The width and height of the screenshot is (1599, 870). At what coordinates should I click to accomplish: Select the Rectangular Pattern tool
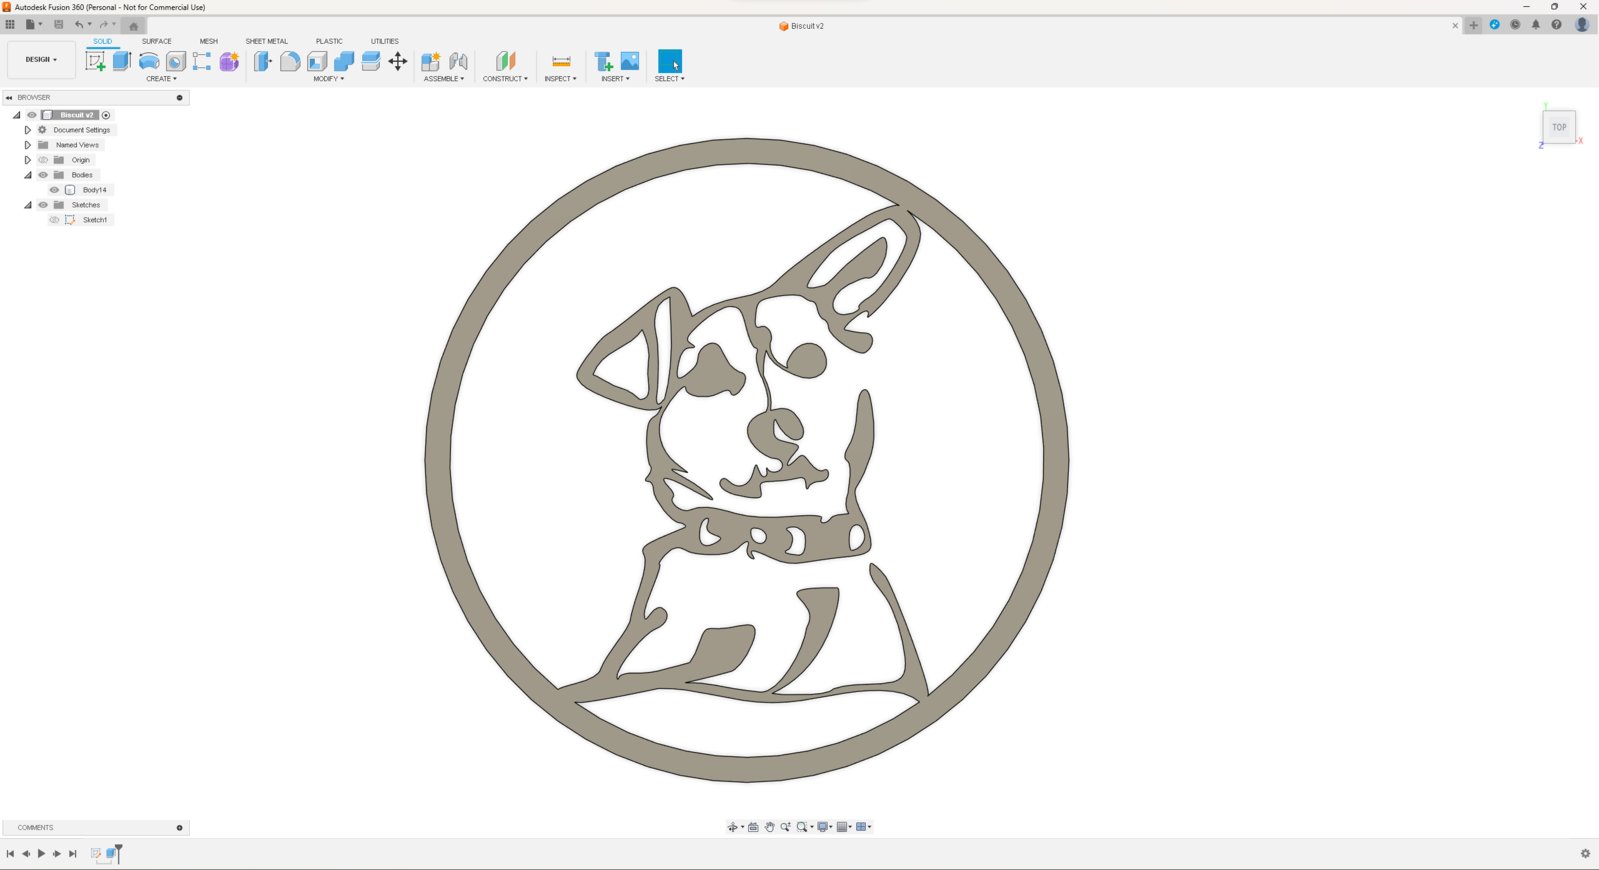click(202, 61)
